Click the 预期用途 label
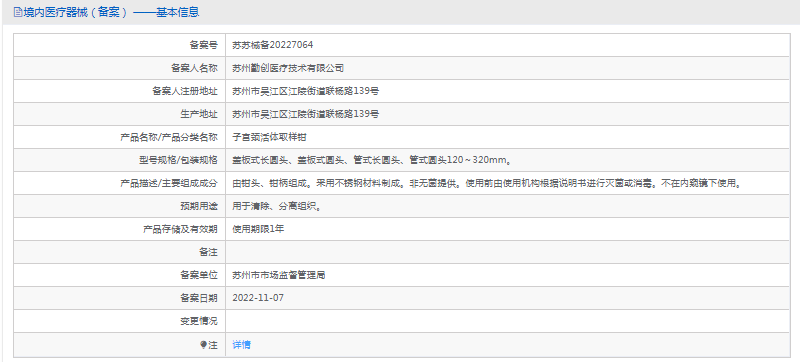This screenshot has width=800, height=362. point(199,206)
